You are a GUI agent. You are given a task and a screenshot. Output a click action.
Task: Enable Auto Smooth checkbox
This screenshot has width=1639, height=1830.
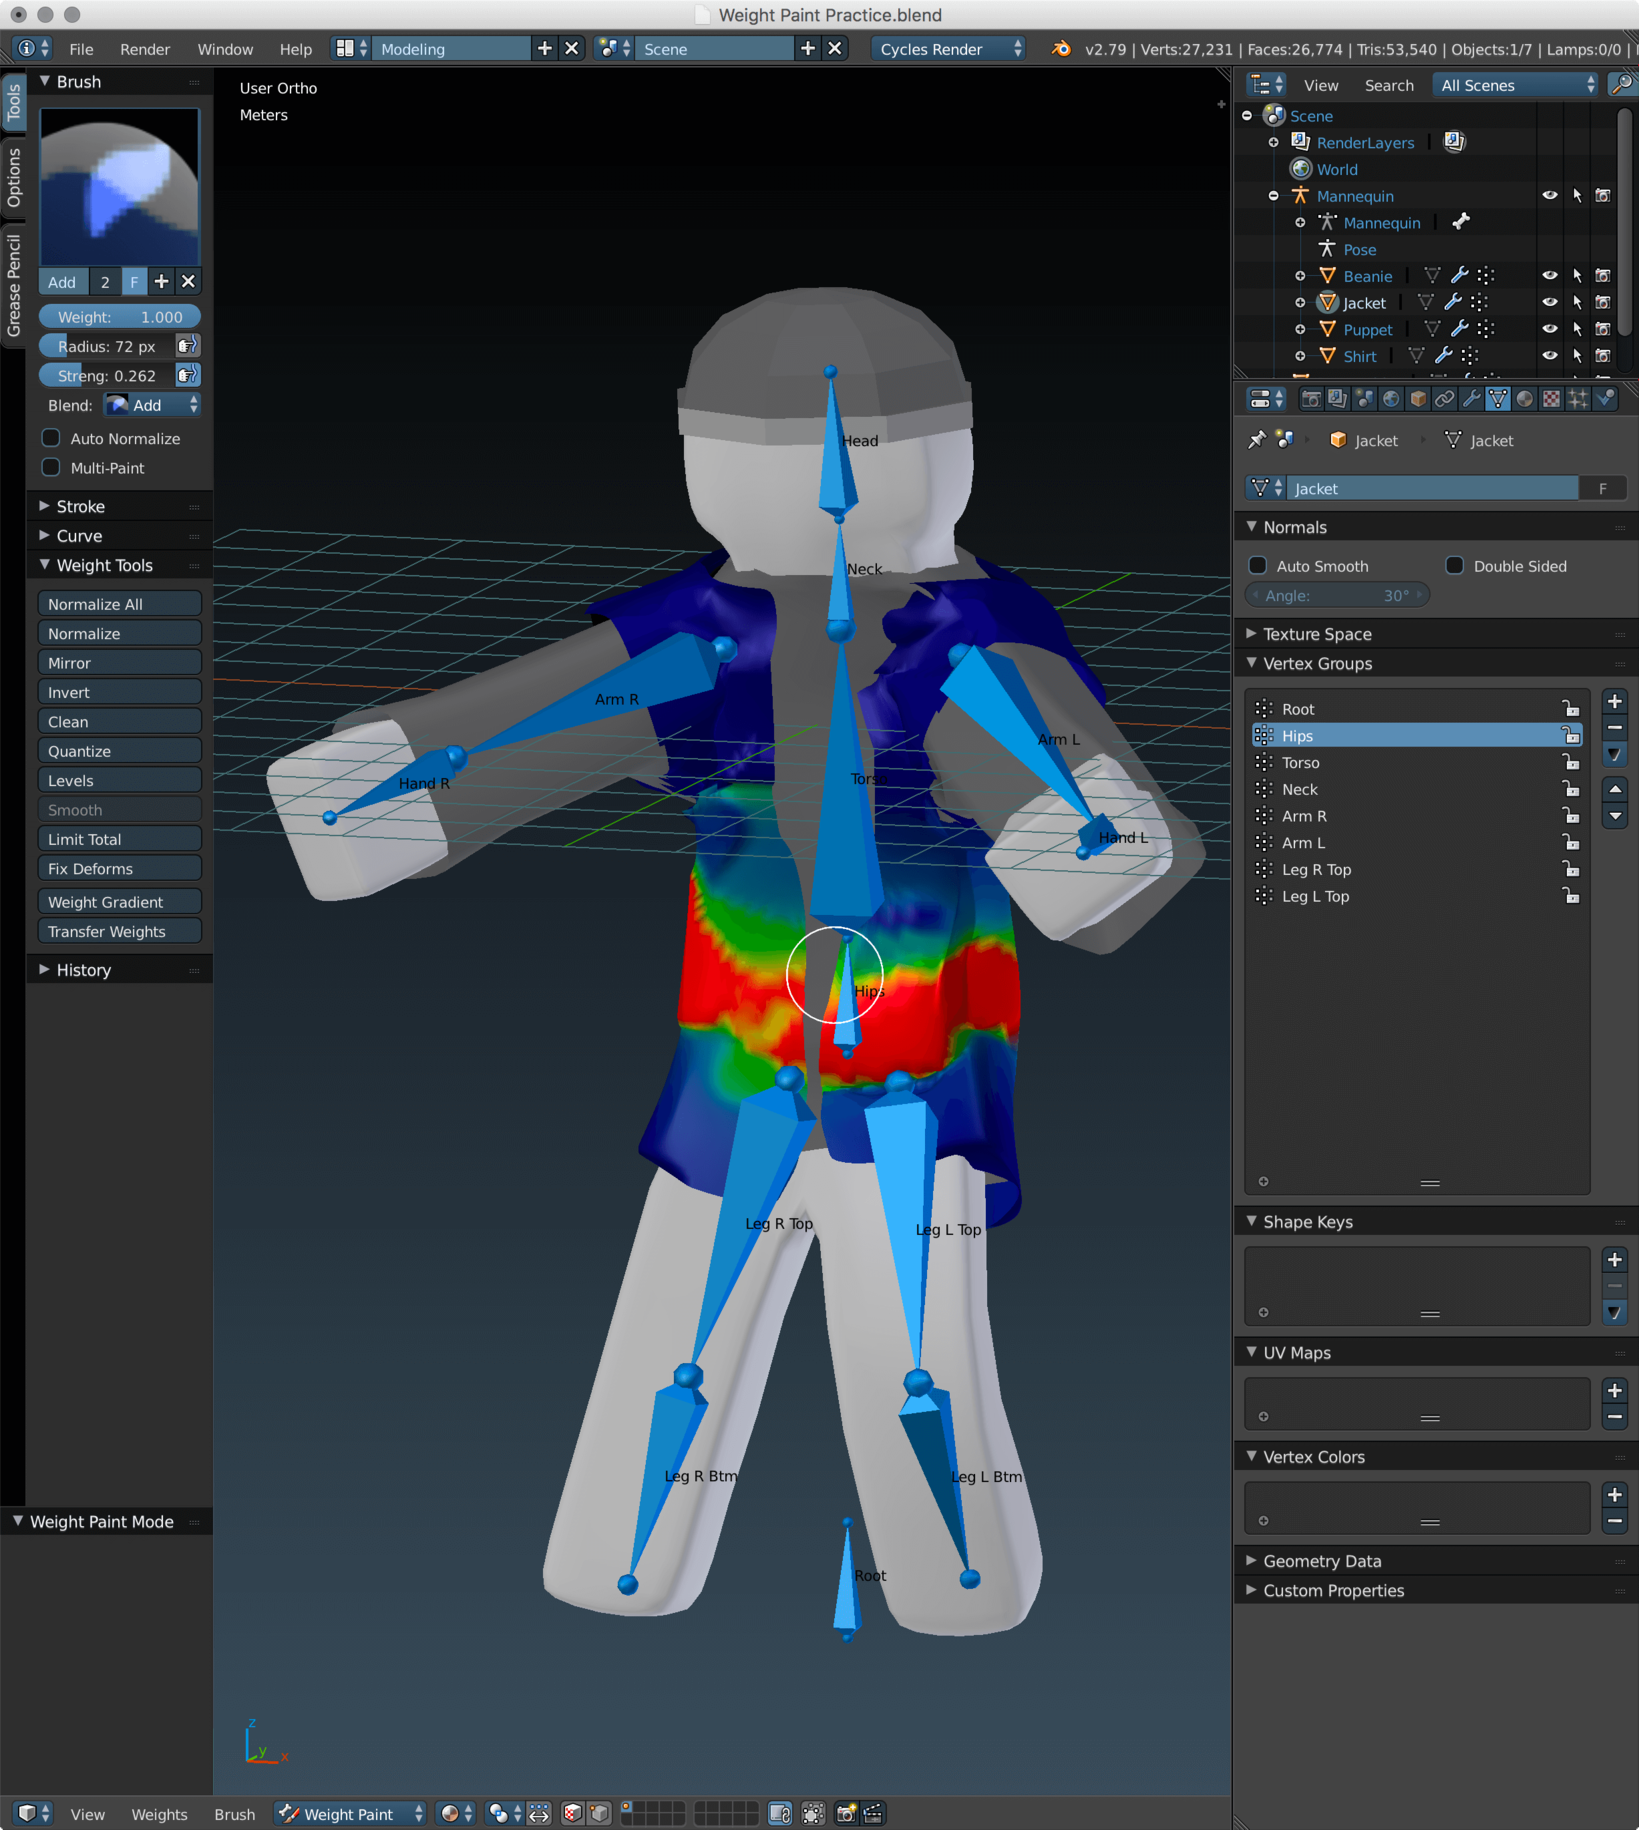click(x=1258, y=566)
